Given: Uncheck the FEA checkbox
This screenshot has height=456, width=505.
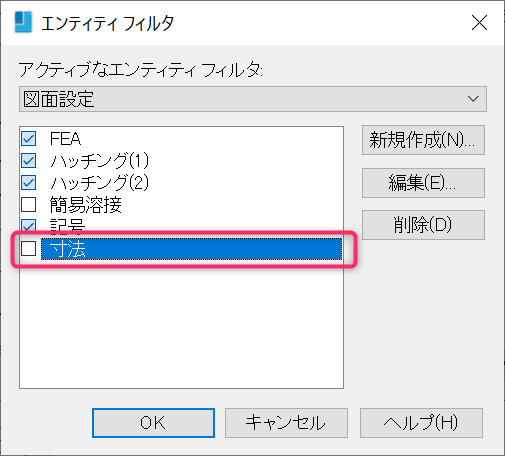Looking at the screenshot, I should click(x=29, y=139).
